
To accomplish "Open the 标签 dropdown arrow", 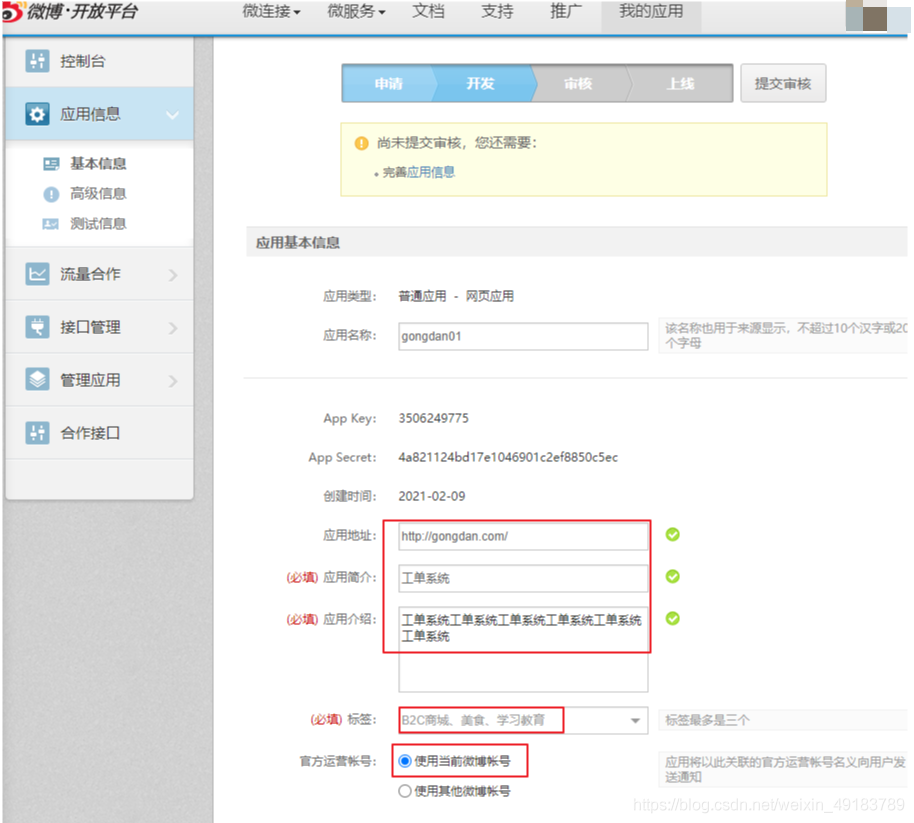I will pos(635,721).
